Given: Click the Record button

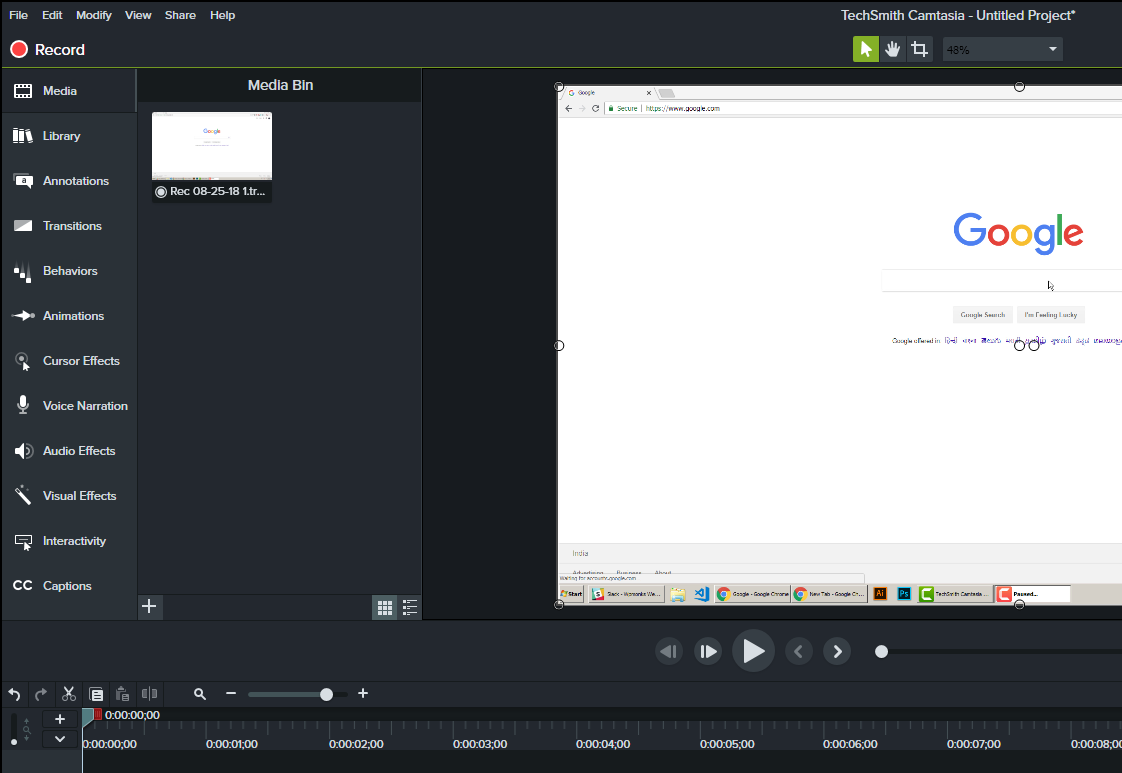Looking at the screenshot, I should [x=48, y=49].
